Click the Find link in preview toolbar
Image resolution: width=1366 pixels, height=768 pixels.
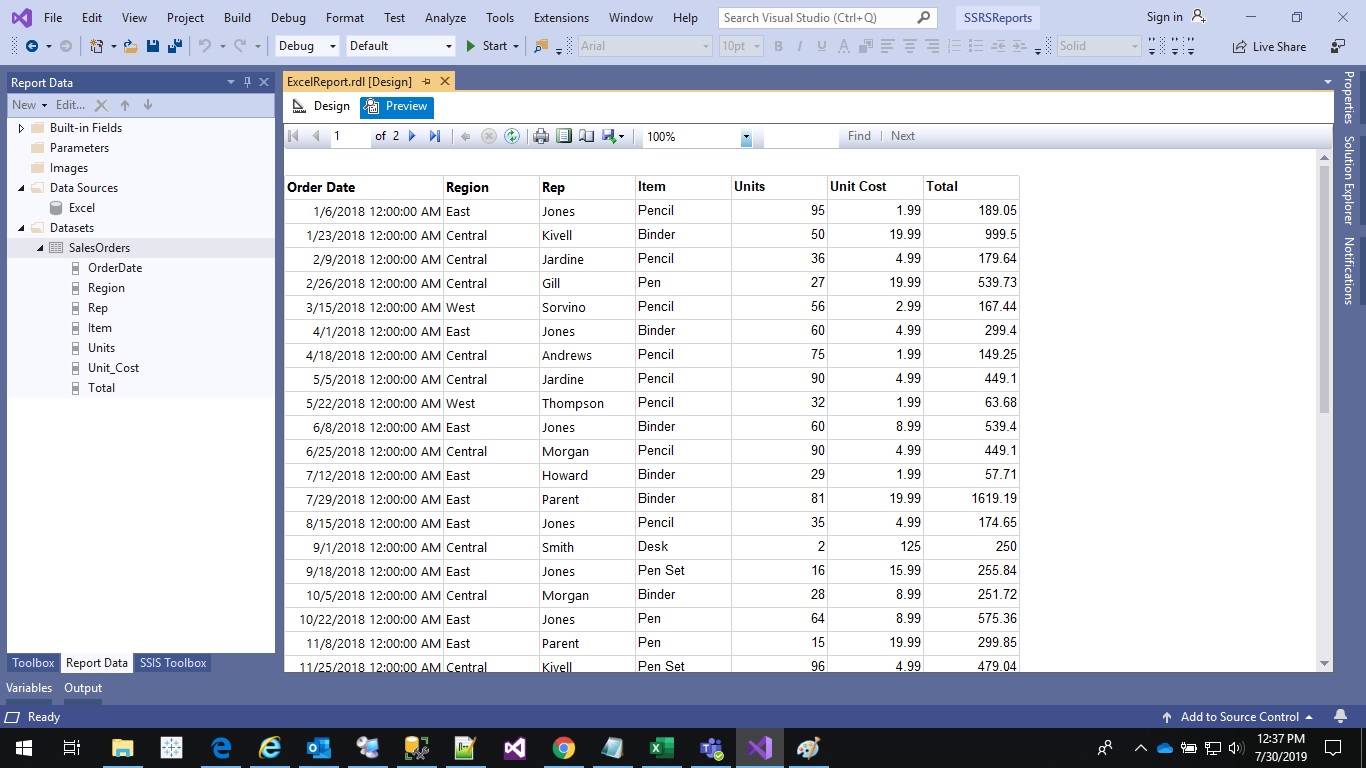(x=858, y=136)
